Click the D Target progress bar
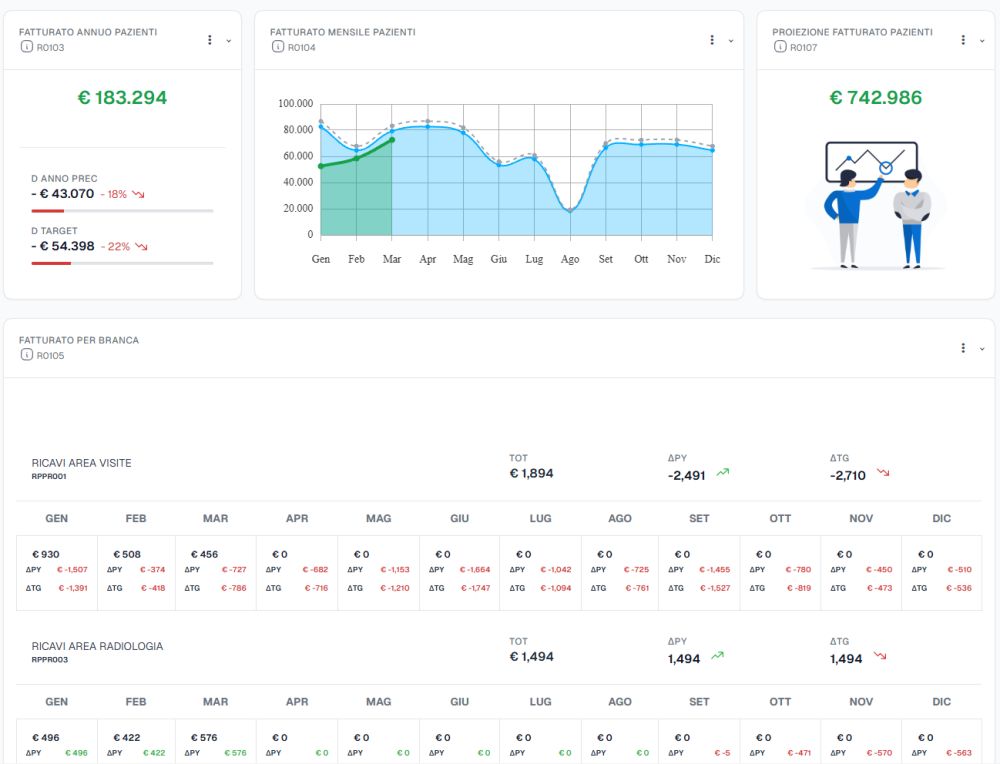This screenshot has height=764, width=1000. (122, 263)
